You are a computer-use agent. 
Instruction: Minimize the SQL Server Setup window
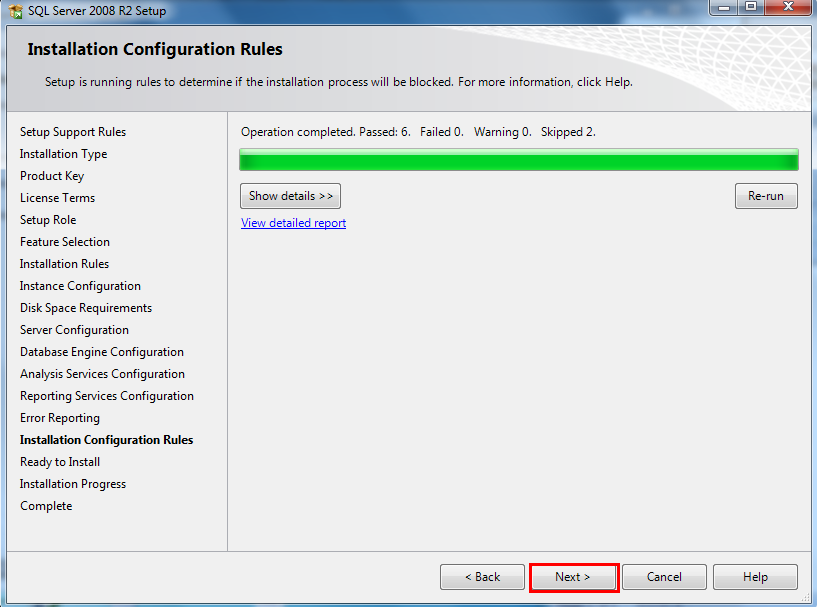(x=724, y=7)
